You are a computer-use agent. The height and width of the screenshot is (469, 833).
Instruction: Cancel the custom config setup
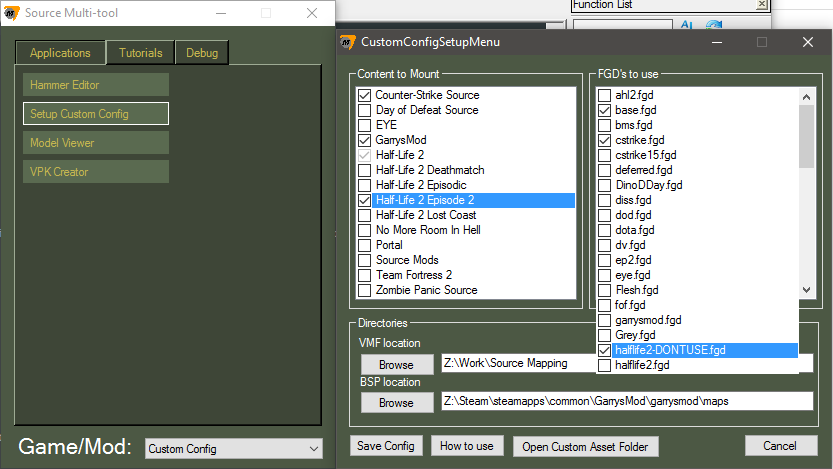tap(780, 446)
